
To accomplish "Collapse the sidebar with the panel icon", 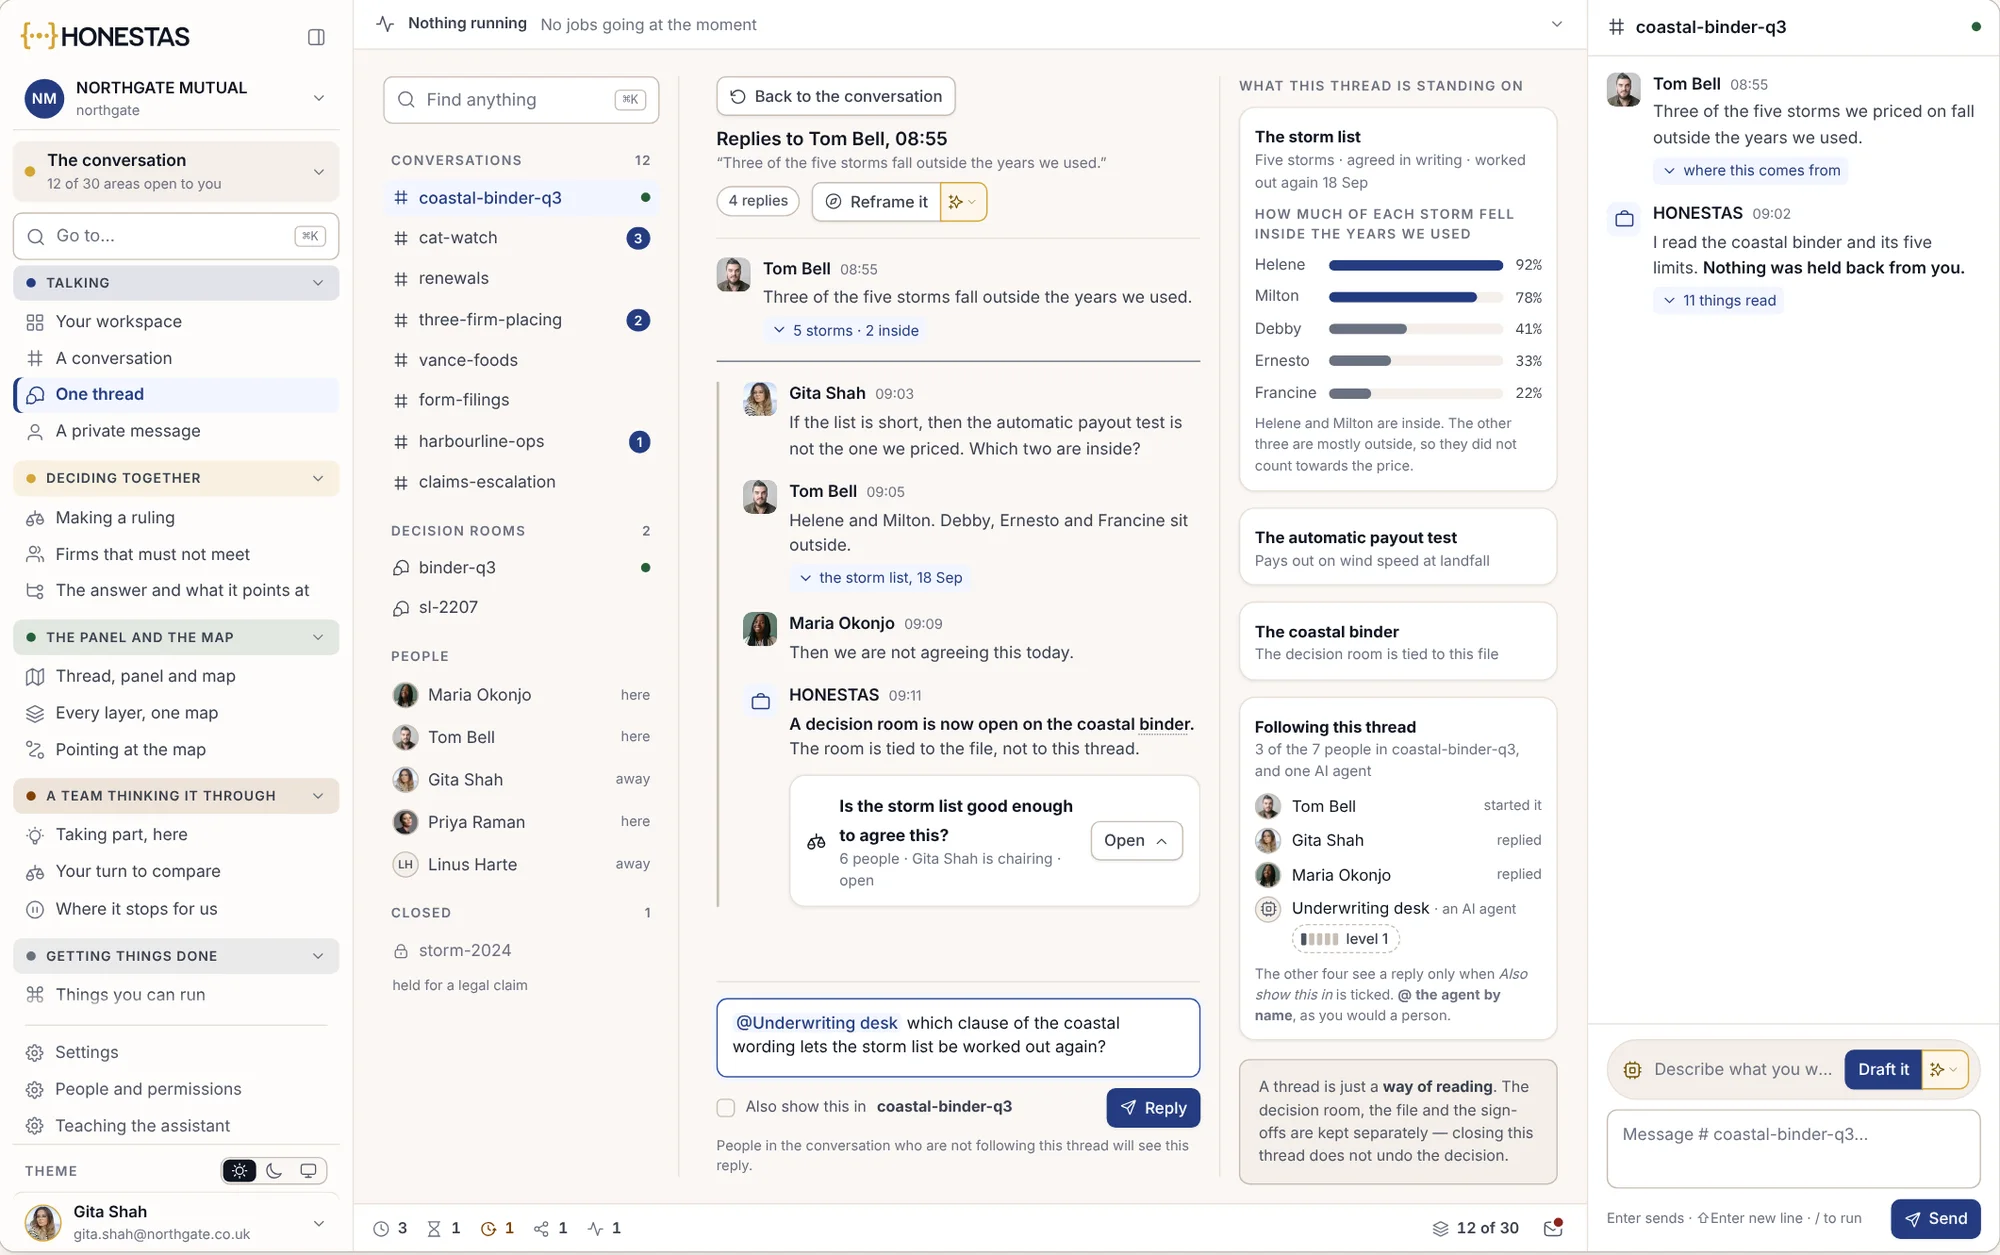I will (x=316, y=37).
